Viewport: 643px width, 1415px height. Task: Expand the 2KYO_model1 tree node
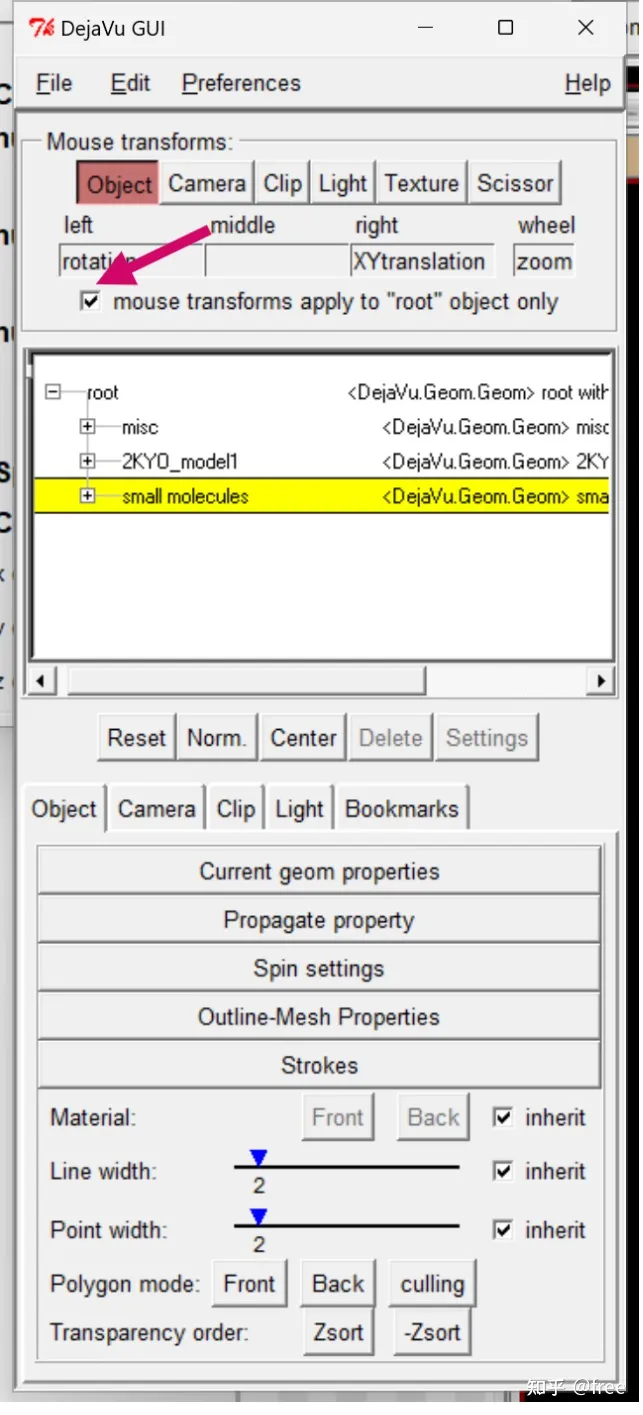tap(88, 462)
